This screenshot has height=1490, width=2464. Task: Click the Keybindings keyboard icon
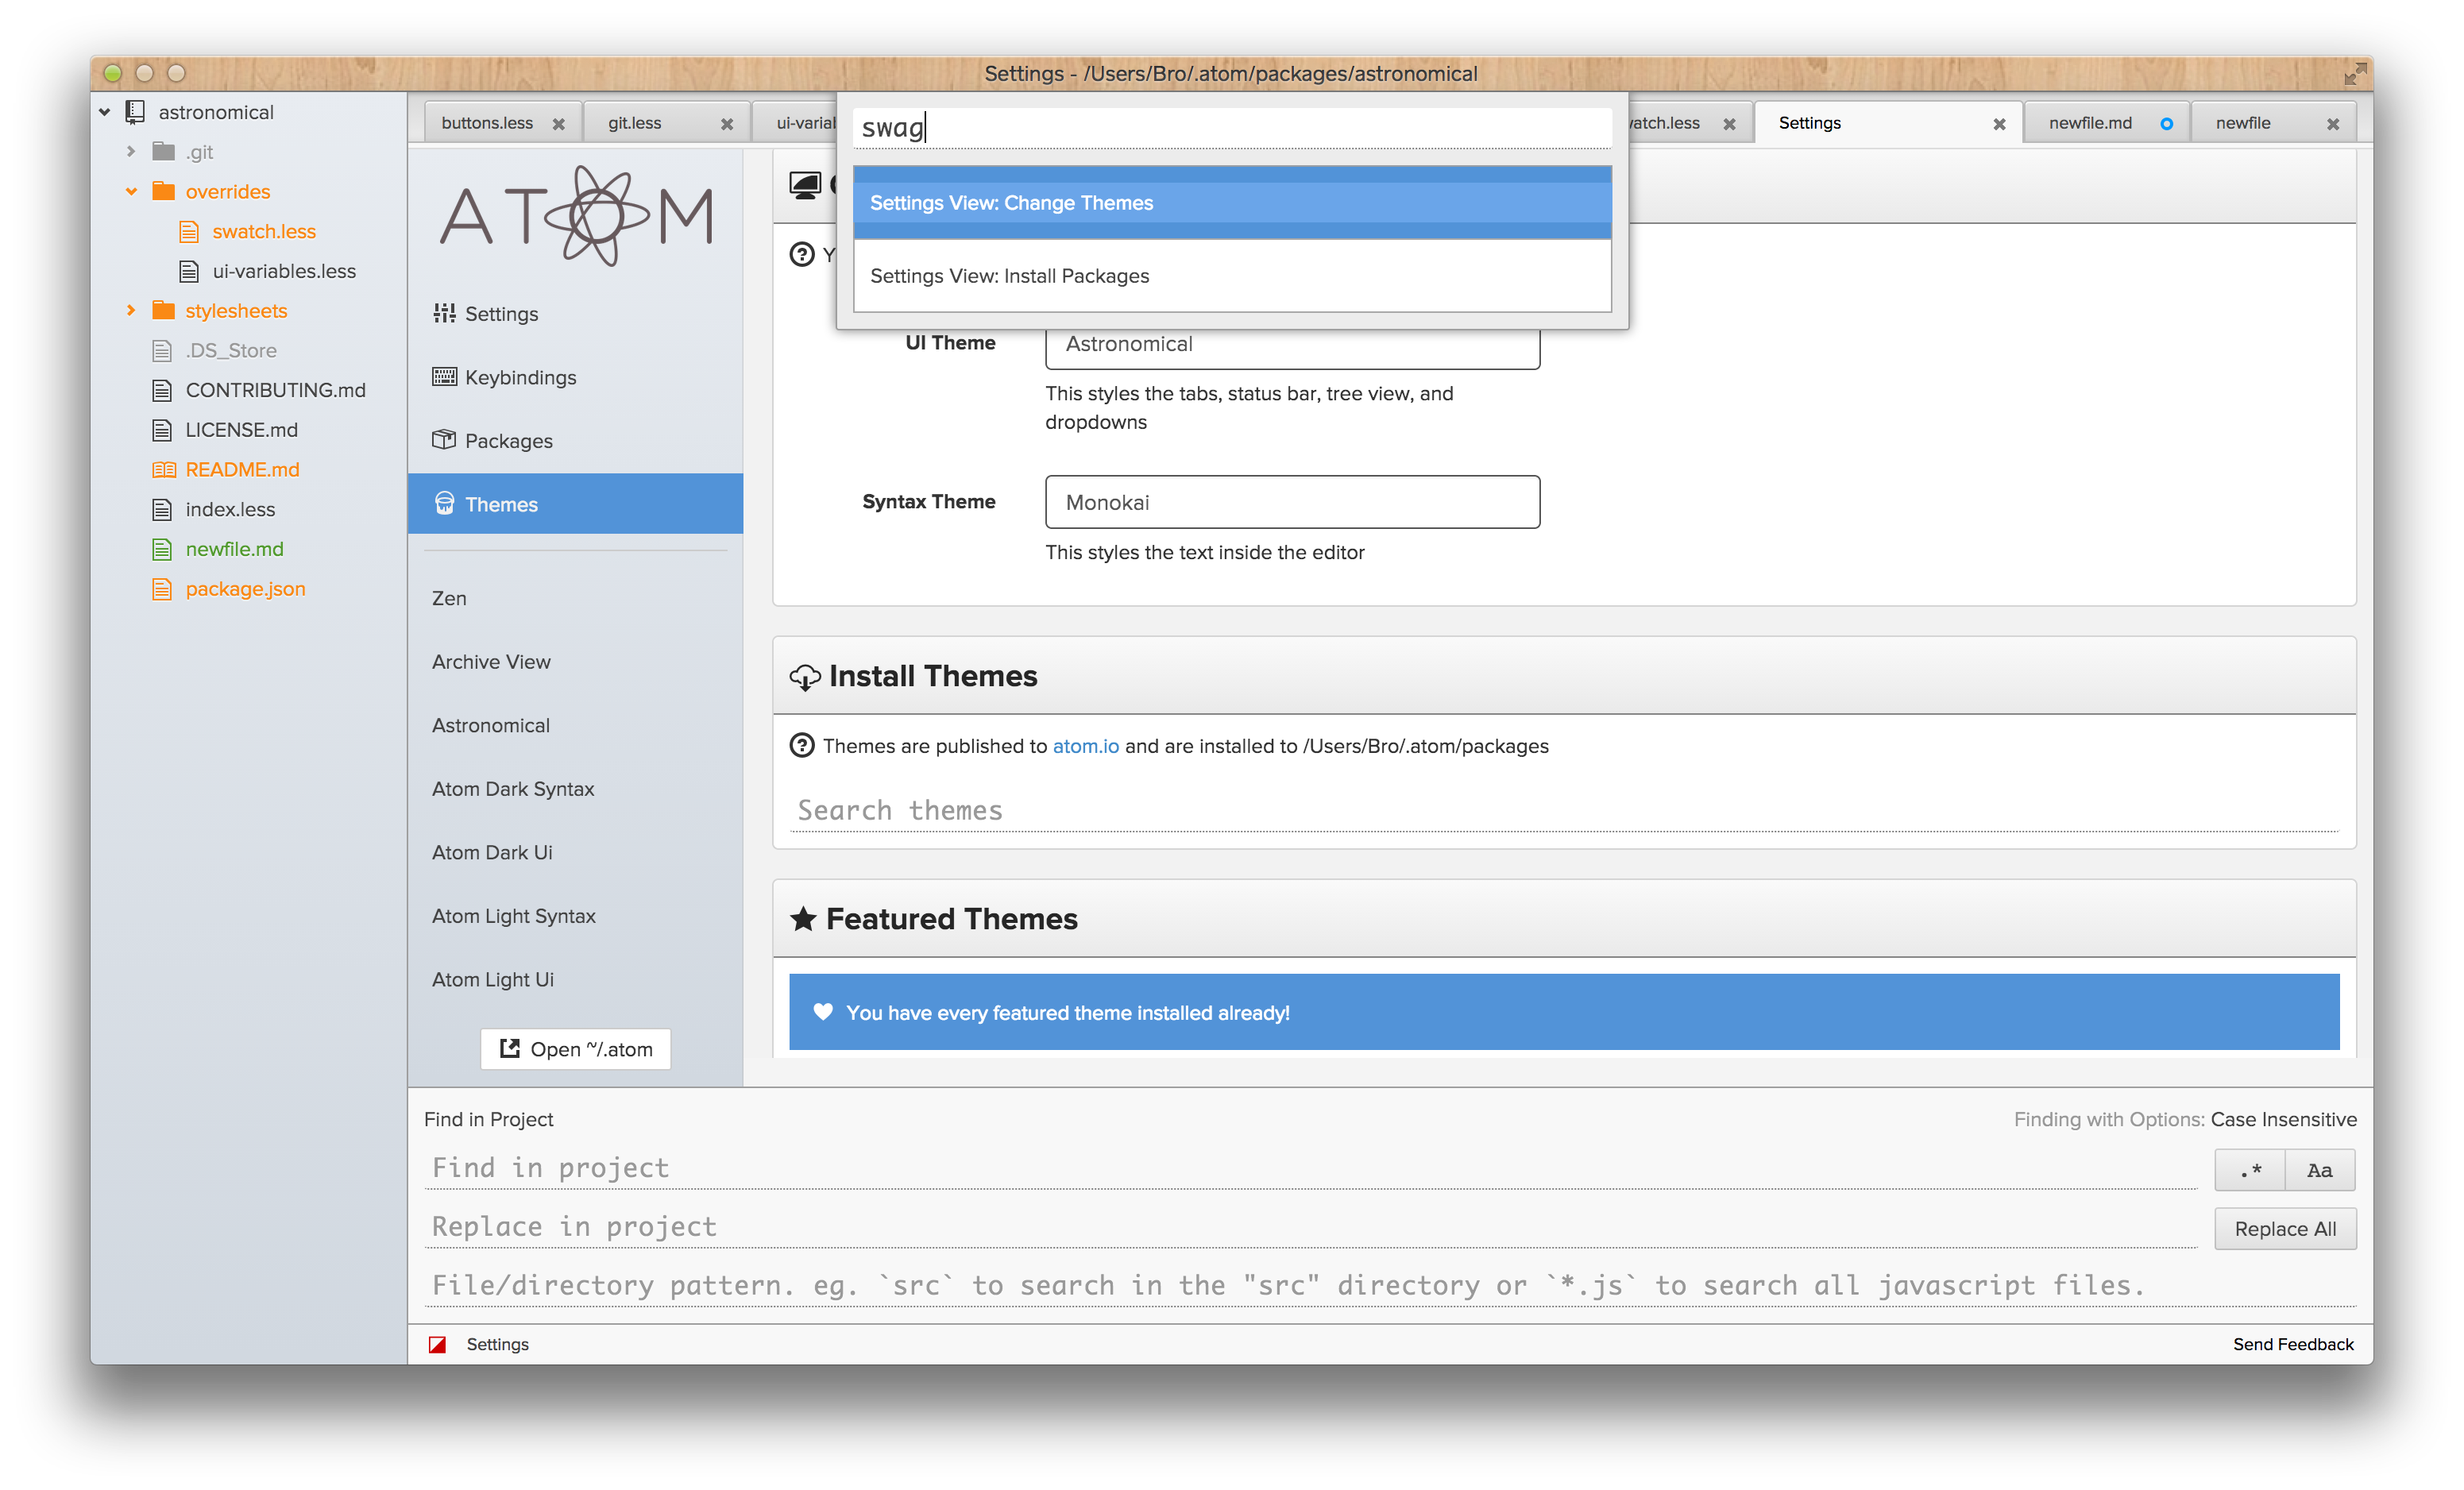pos(444,377)
